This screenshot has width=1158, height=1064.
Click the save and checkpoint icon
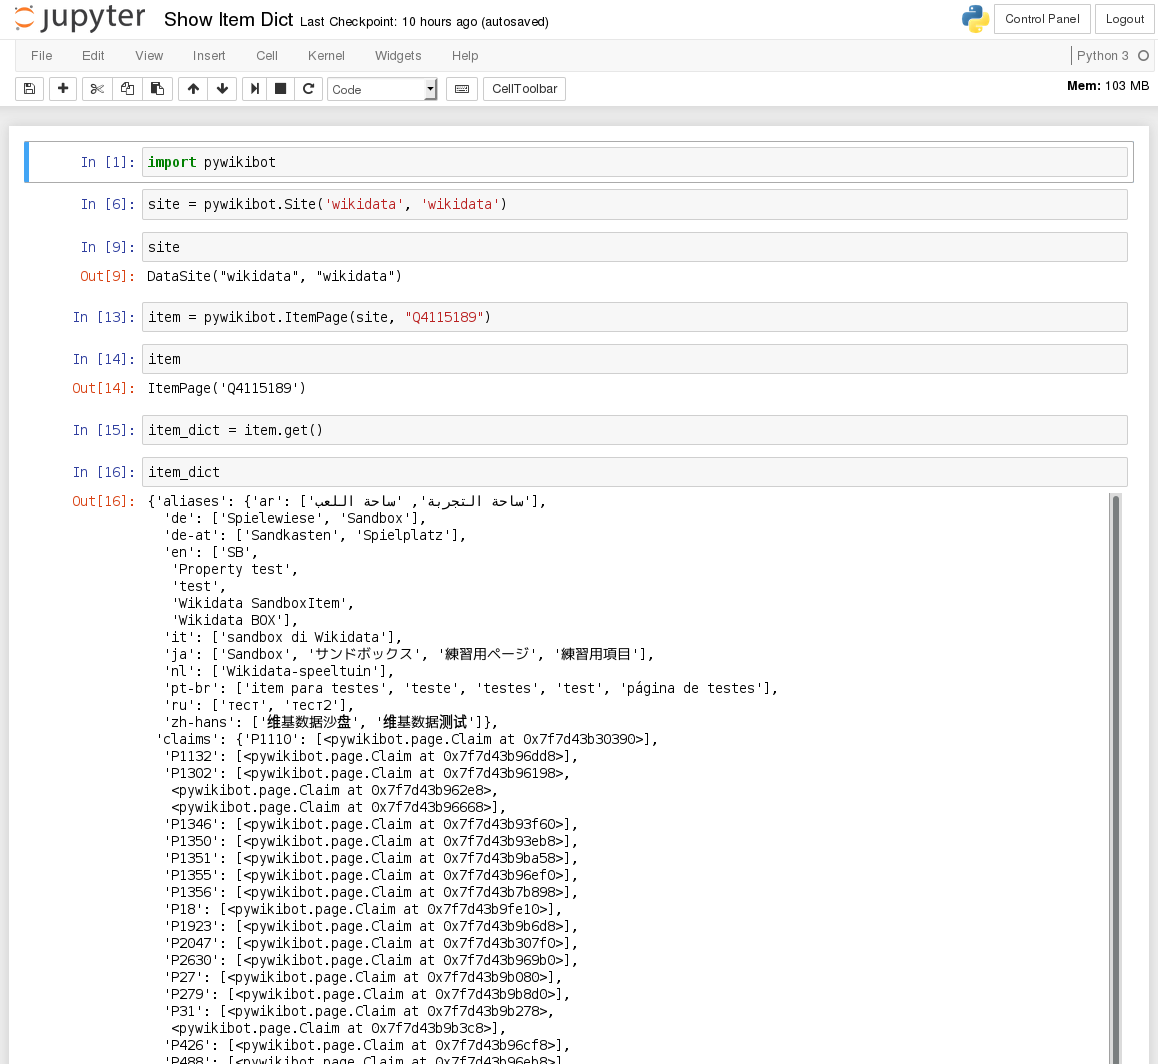pos(29,89)
